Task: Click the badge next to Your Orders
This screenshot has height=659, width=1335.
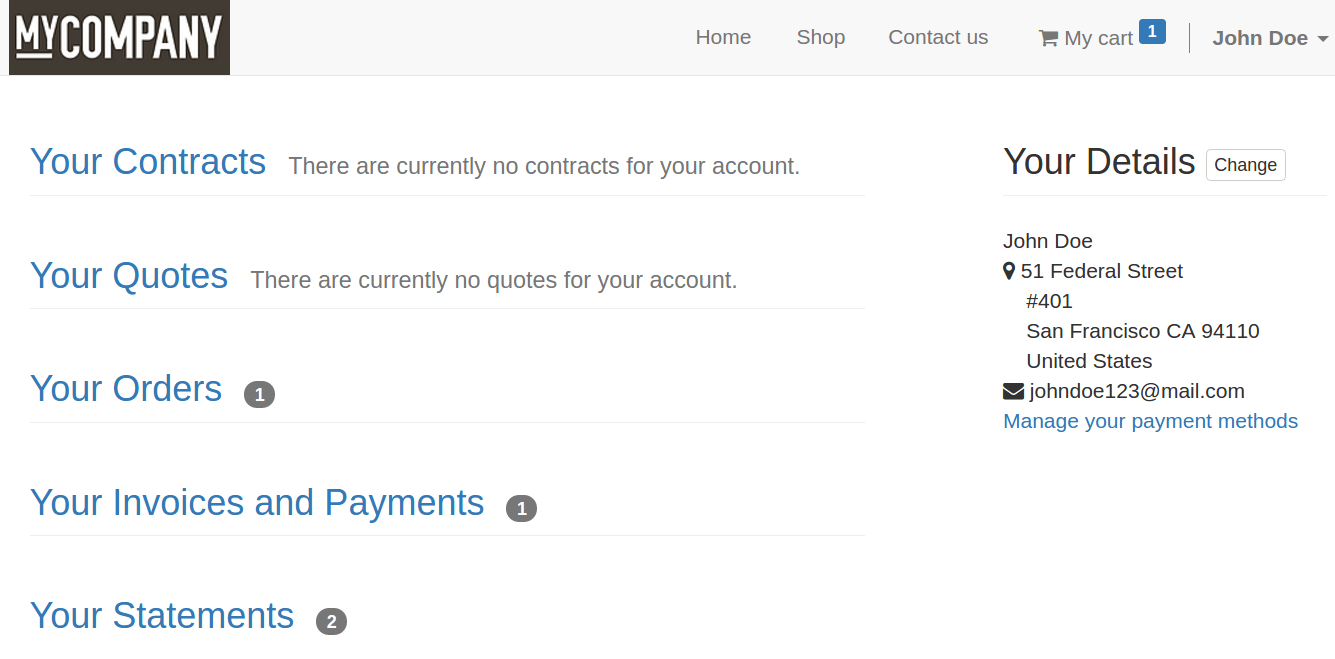Action: point(259,394)
